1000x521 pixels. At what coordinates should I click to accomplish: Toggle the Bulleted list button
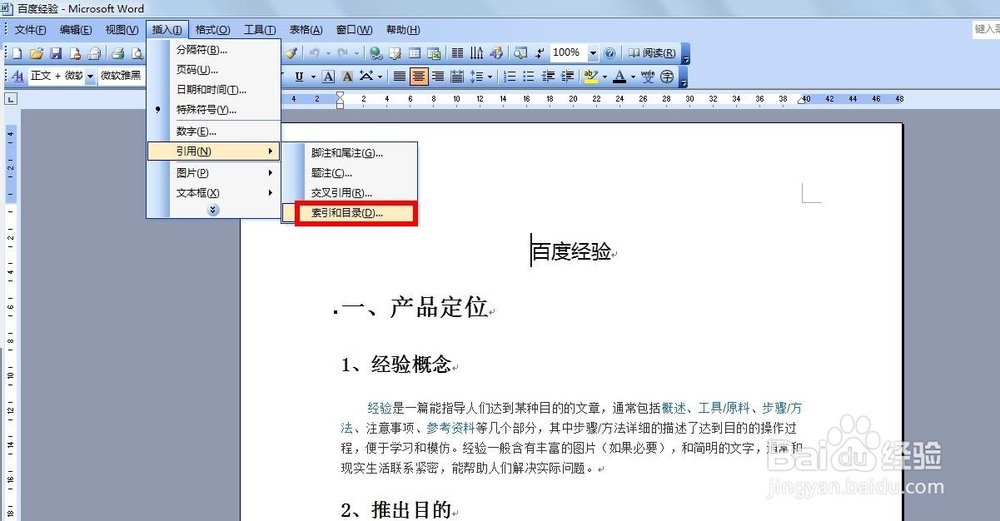[528, 77]
